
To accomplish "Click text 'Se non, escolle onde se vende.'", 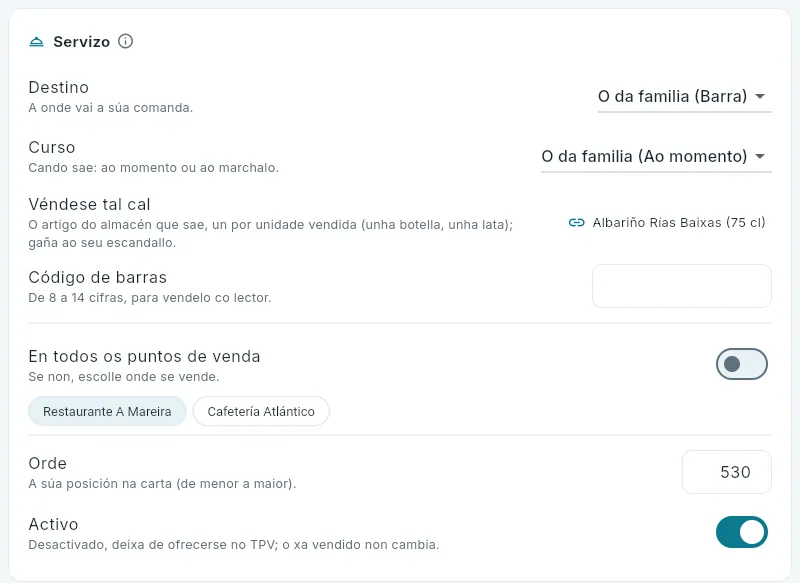I will point(123,377).
